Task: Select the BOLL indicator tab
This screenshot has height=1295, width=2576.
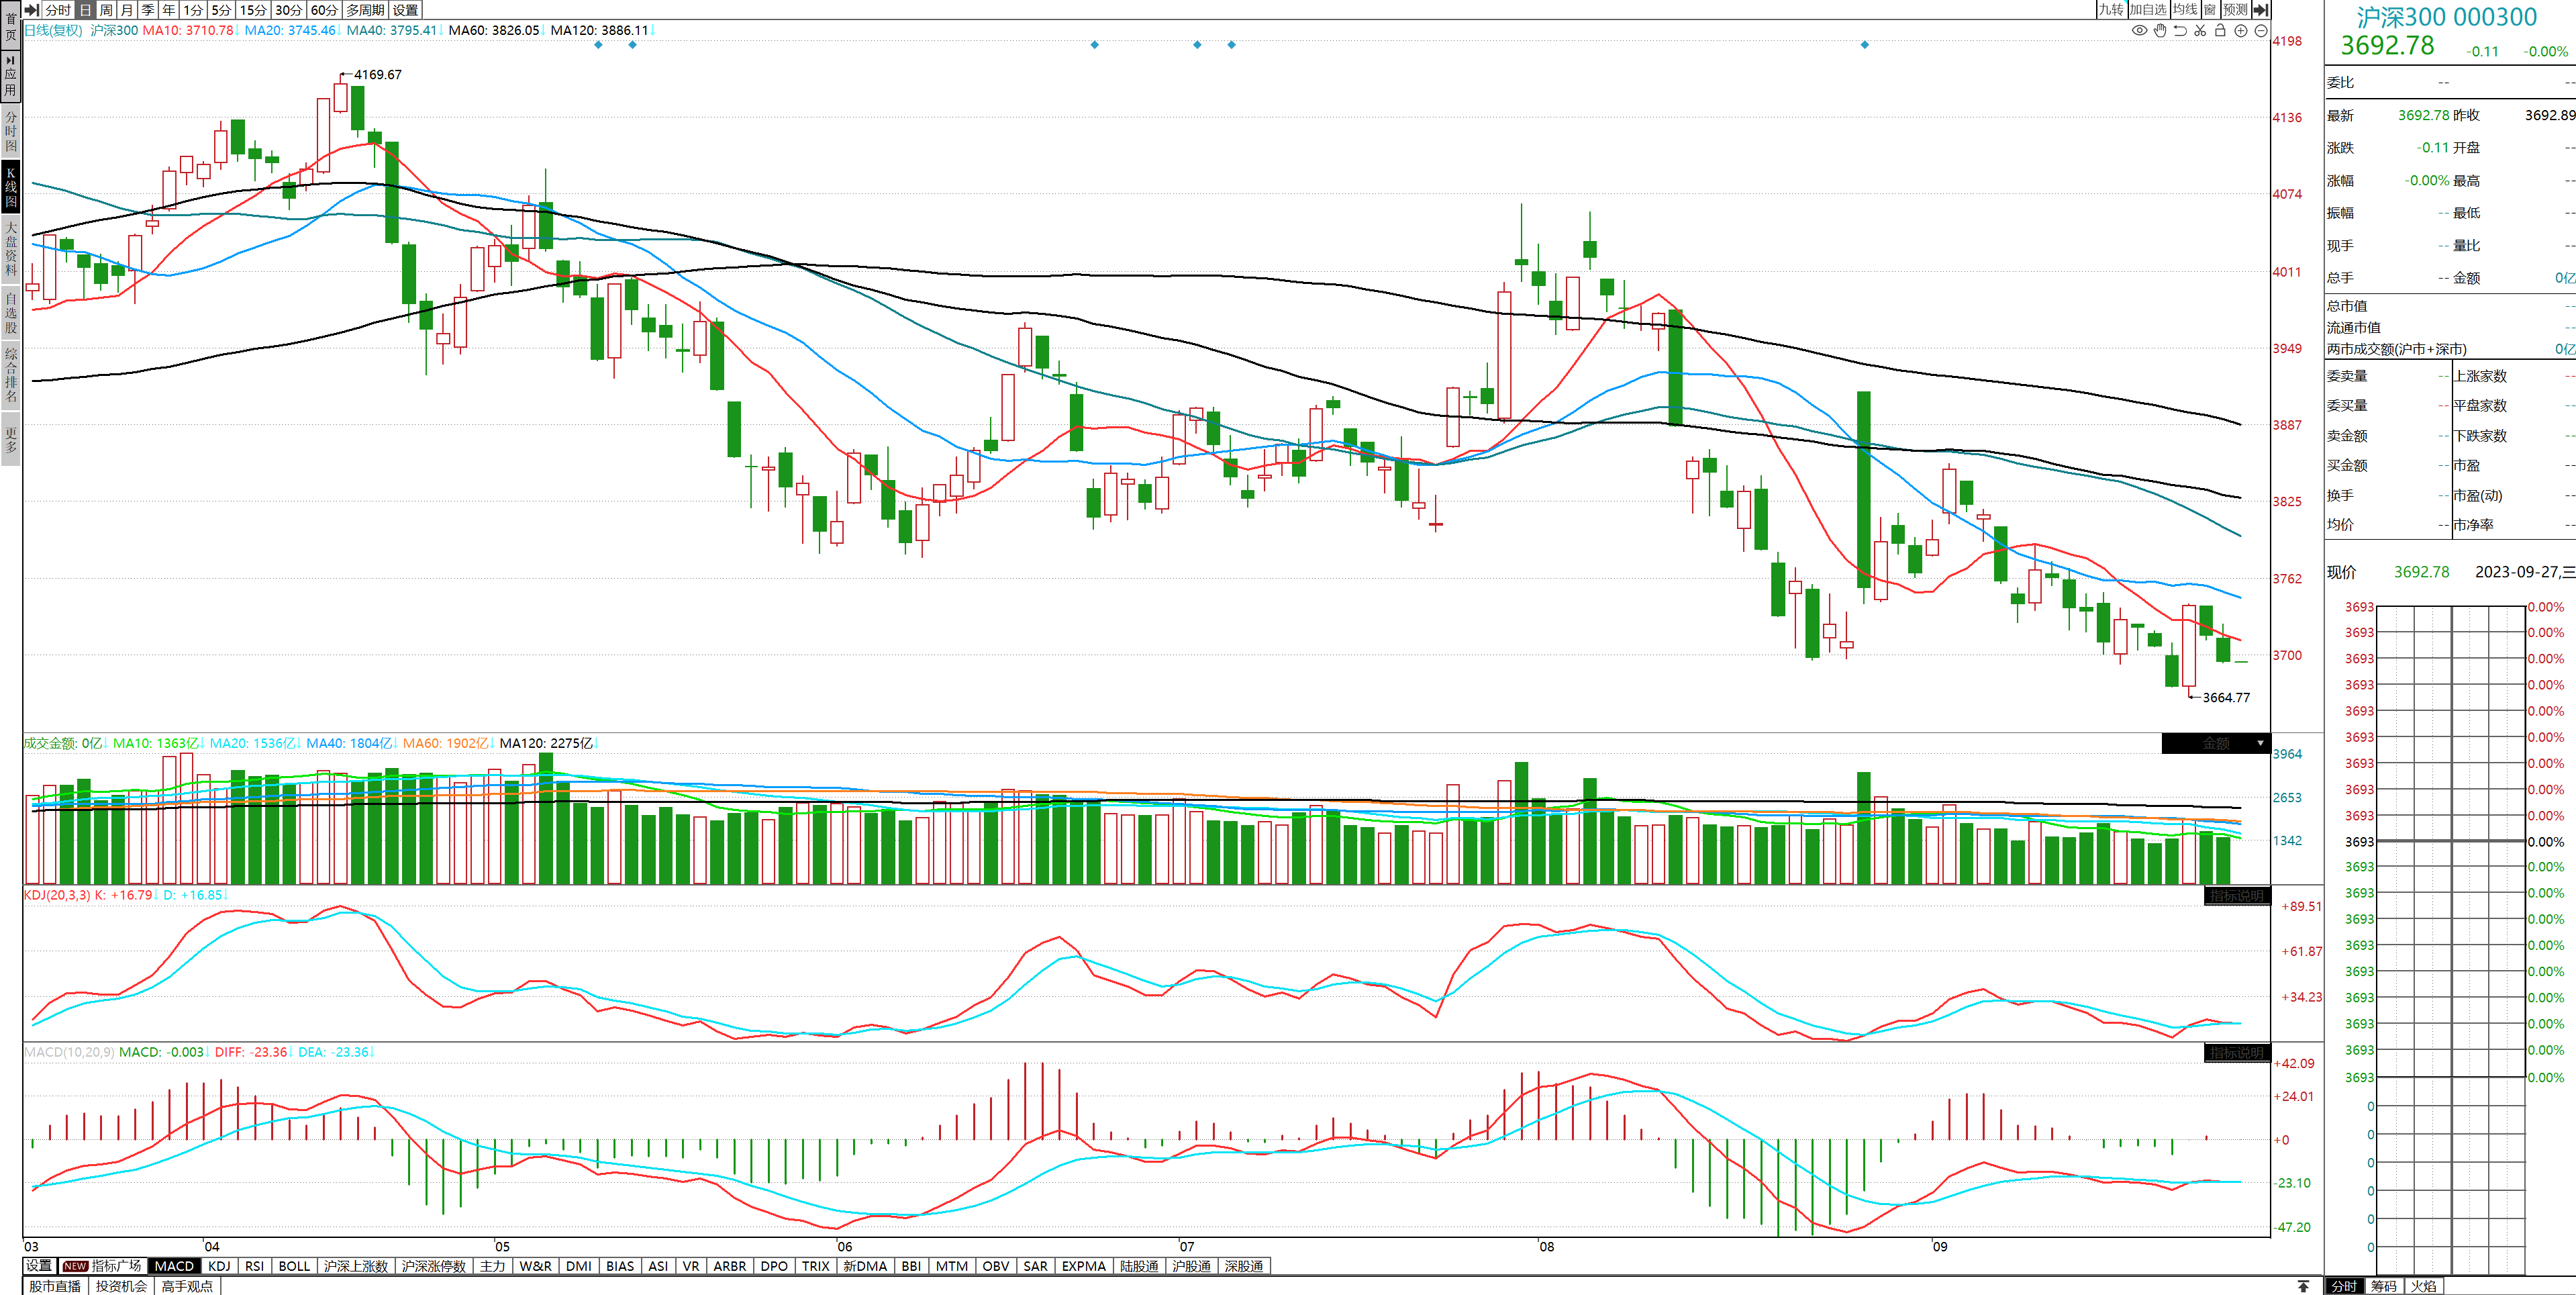Action: [x=294, y=1266]
